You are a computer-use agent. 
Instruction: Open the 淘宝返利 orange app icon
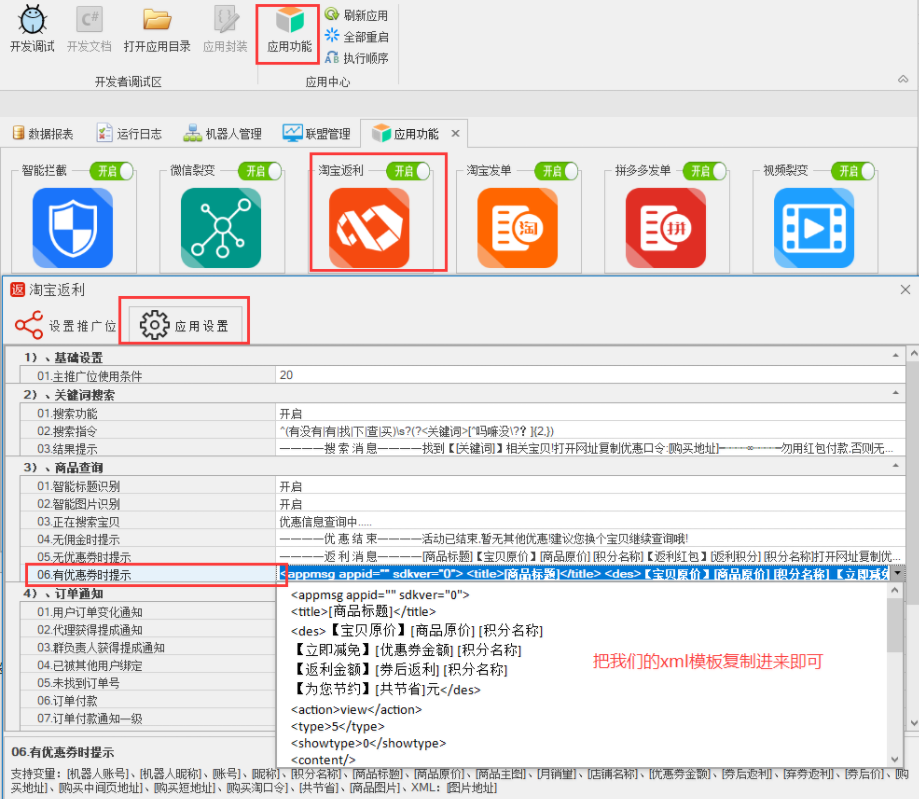(369, 228)
